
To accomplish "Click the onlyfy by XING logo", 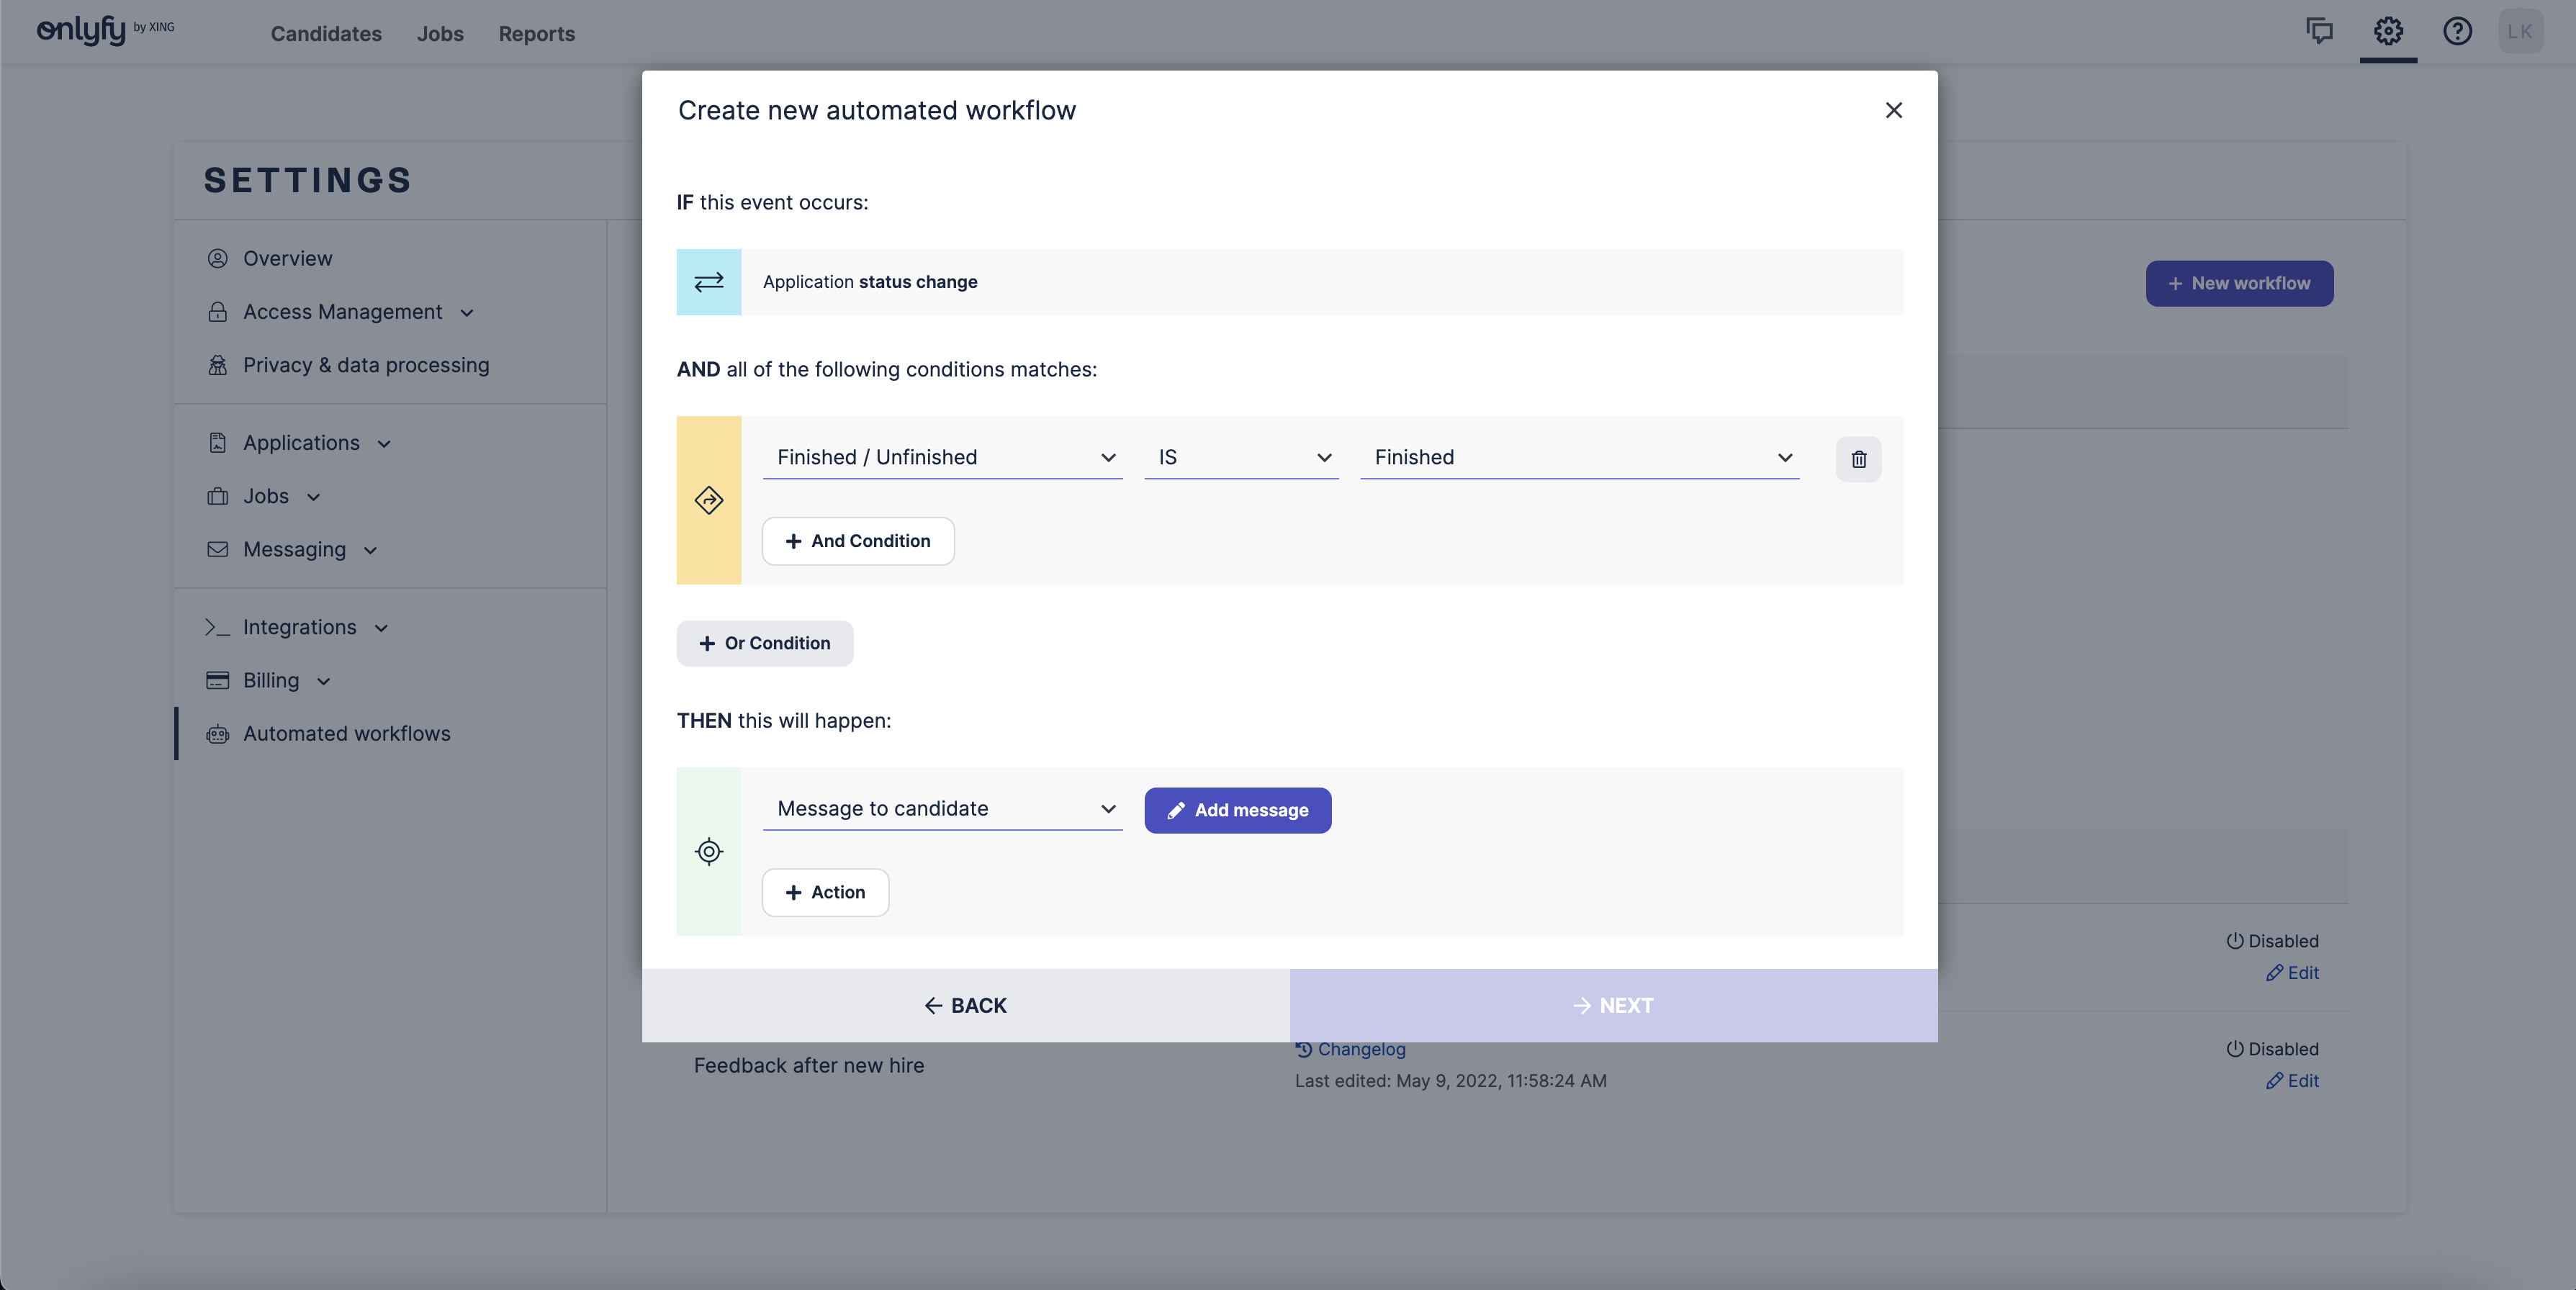I will (105, 30).
